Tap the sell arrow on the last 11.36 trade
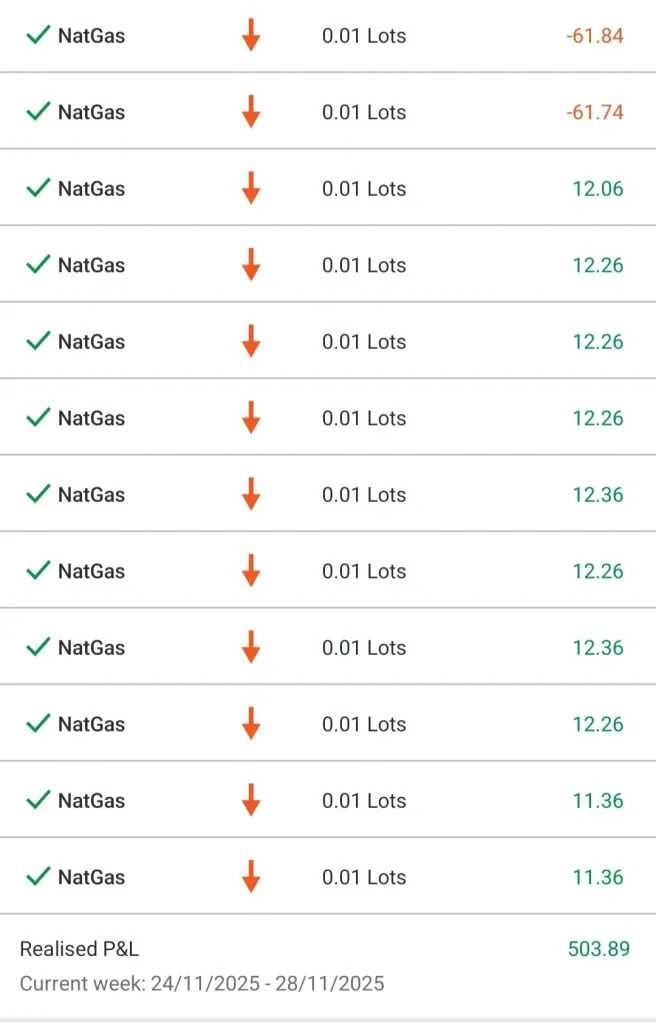This screenshot has width=656, height=1024. [x=251, y=877]
